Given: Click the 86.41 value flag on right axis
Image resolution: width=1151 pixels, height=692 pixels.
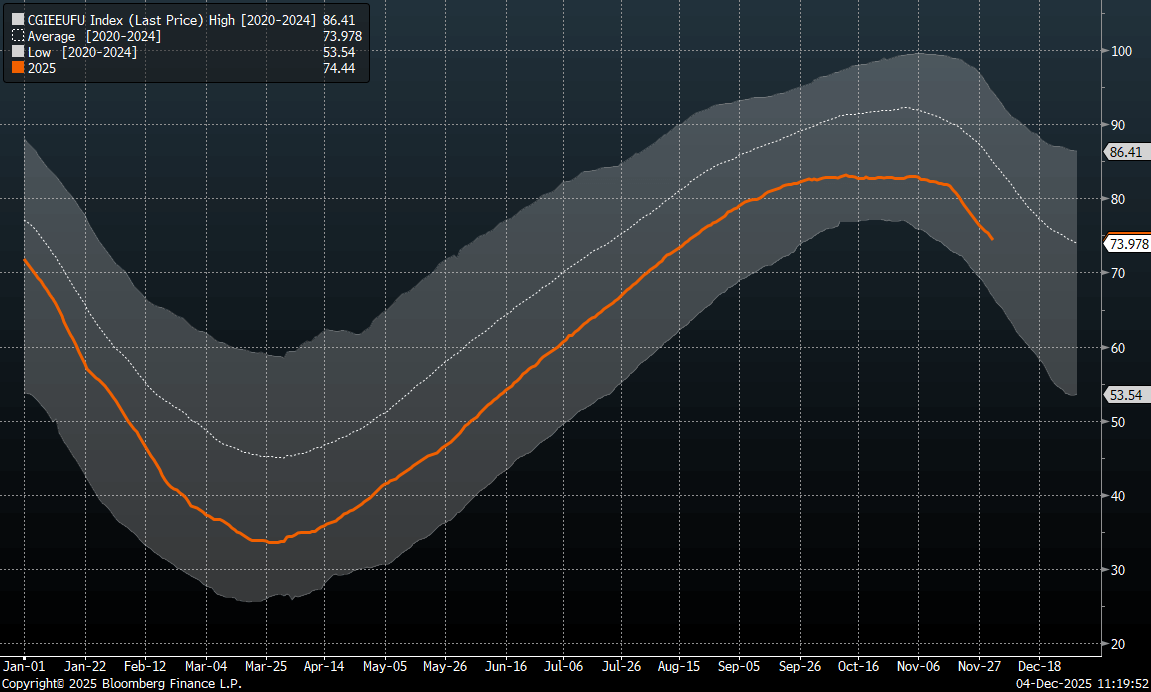Looking at the screenshot, I should 1127,152.
